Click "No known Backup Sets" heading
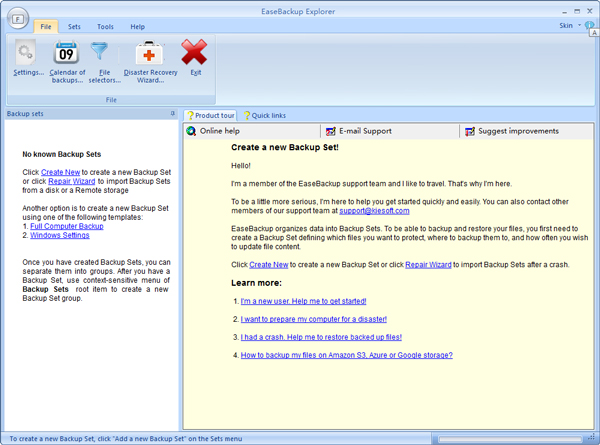 (x=62, y=154)
